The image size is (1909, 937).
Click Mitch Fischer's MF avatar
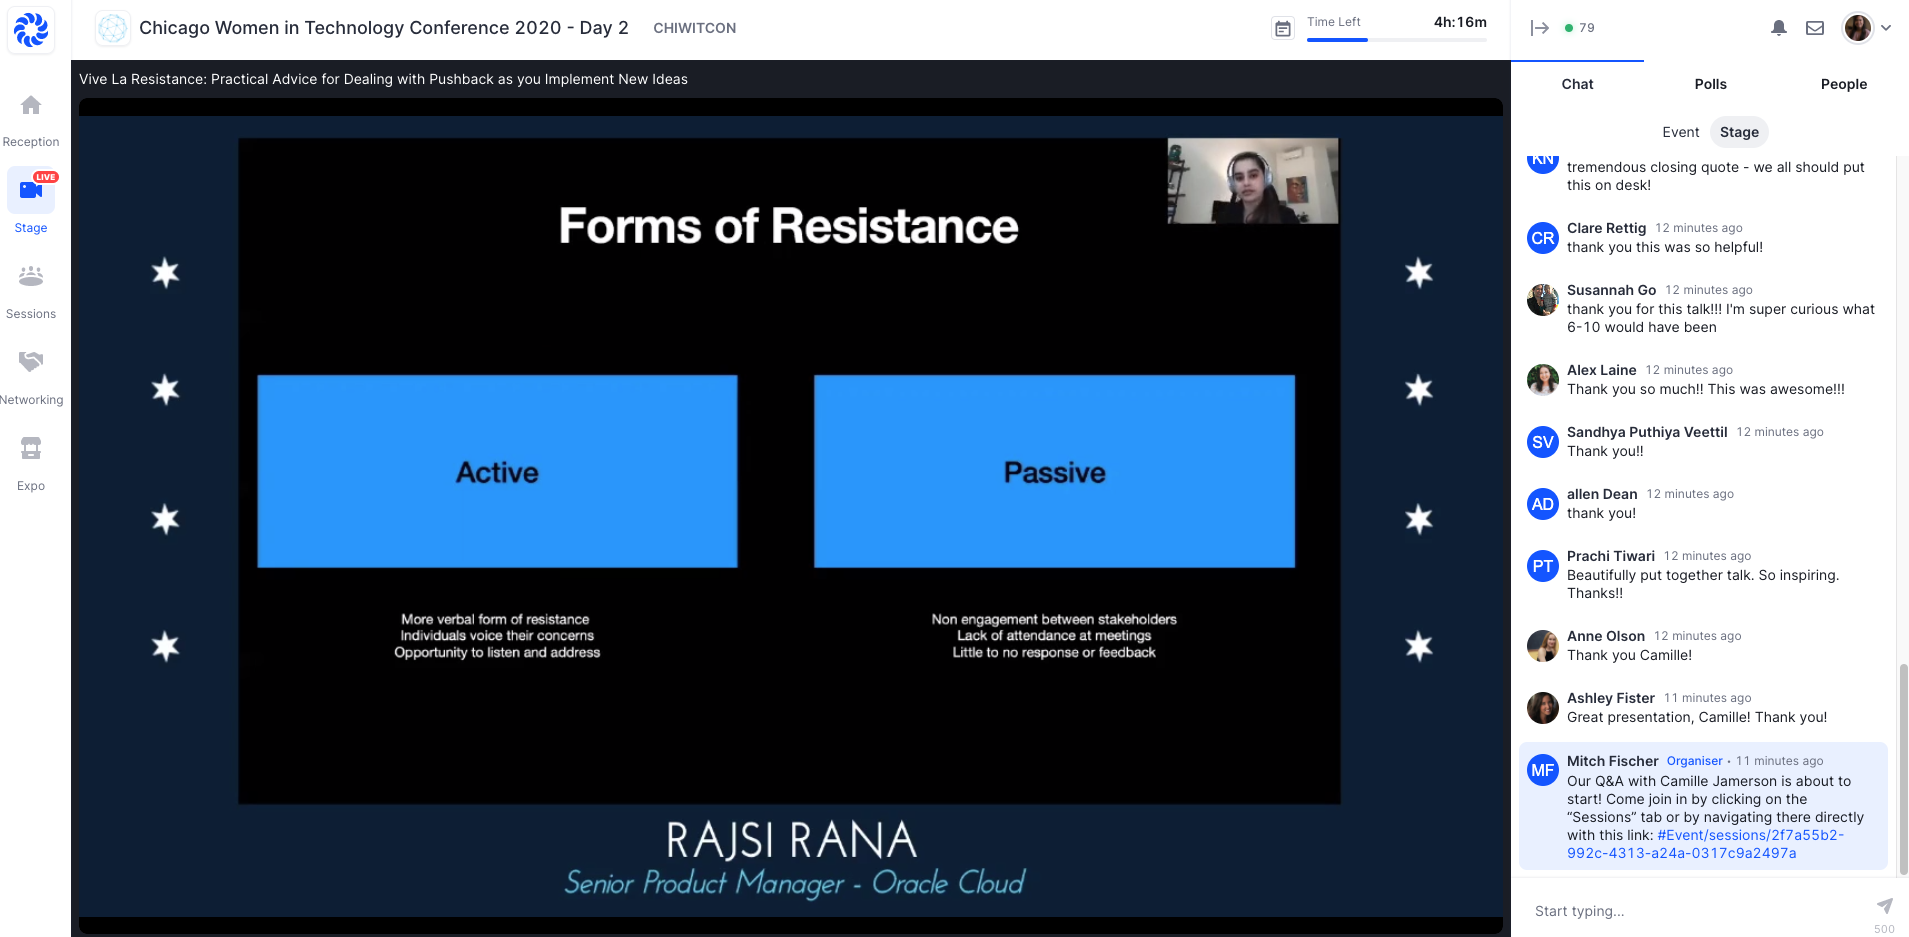click(x=1543, y=770)
